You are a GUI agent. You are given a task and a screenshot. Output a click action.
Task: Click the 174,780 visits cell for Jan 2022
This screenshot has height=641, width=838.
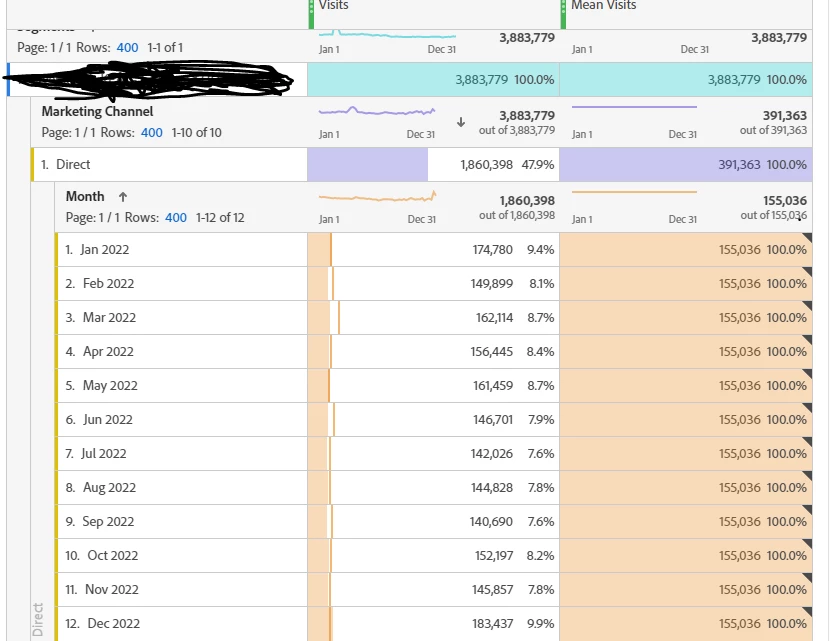pos(433,250)
